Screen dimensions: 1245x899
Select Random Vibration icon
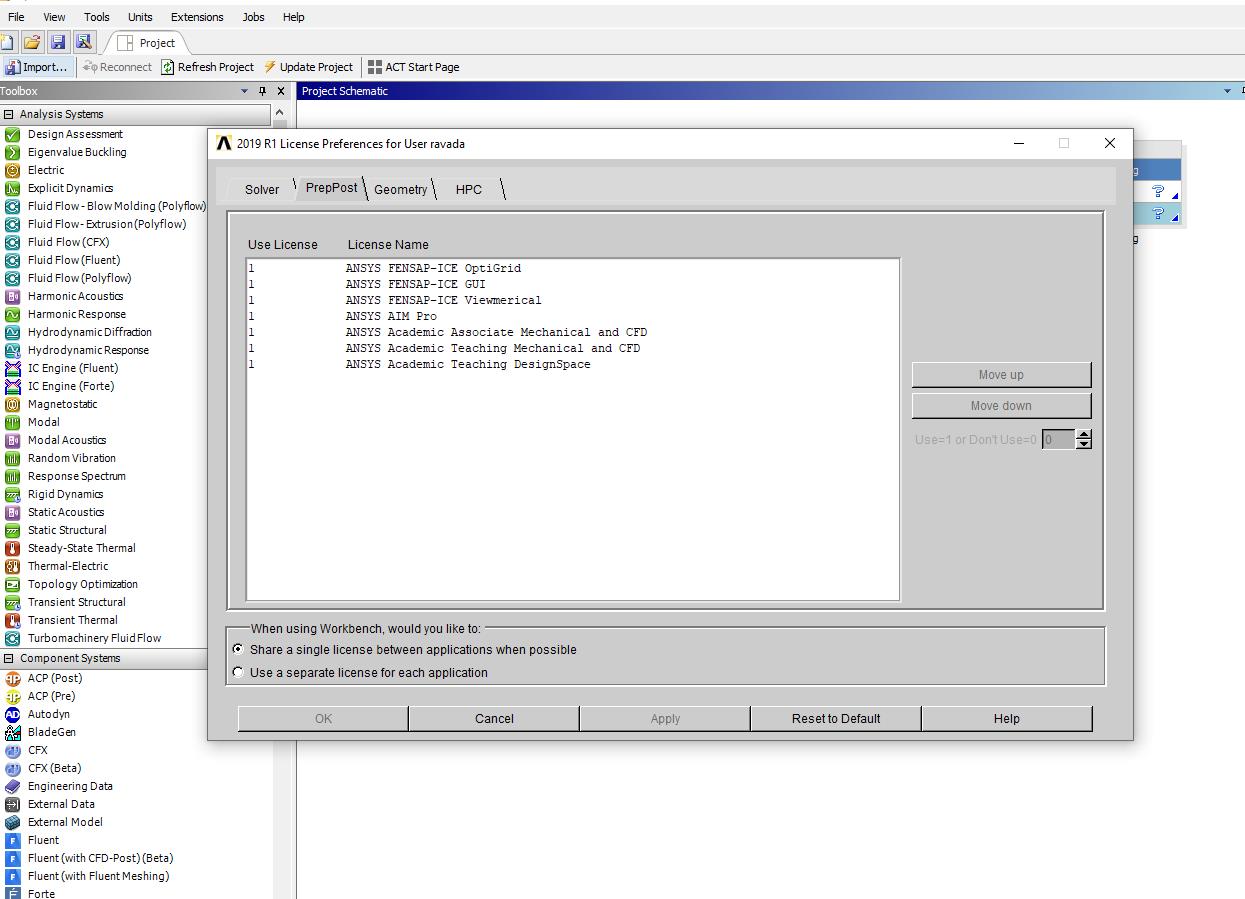12,458
